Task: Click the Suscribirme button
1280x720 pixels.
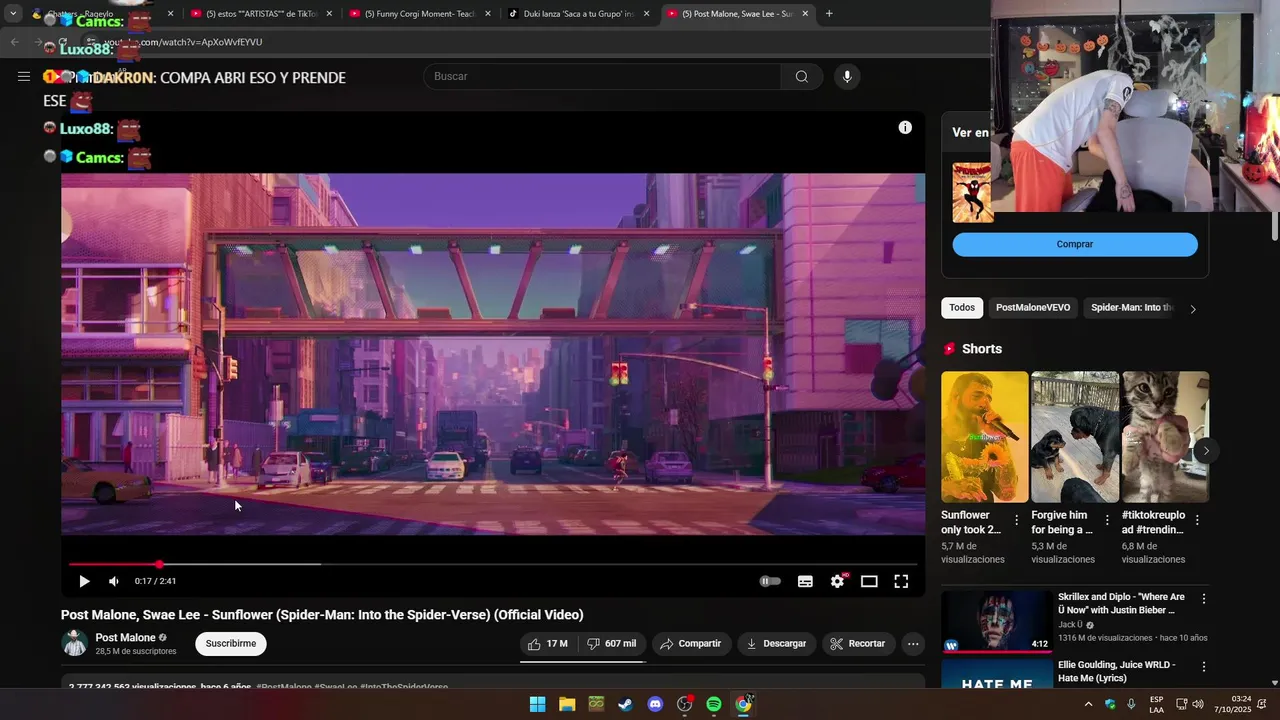Action: click(231, 644)
